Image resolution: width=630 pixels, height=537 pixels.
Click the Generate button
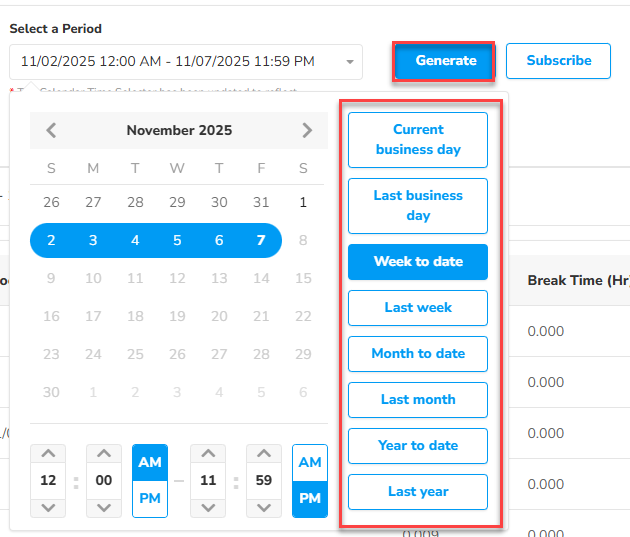(446, 61)
